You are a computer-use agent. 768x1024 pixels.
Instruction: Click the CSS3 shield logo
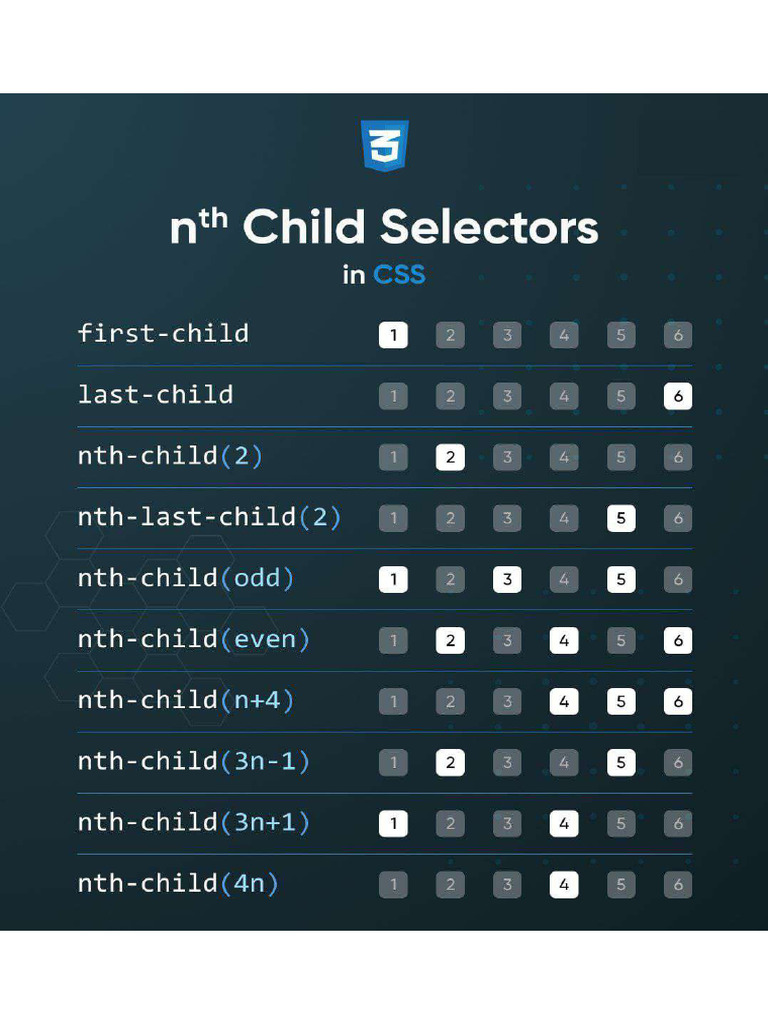(384, 146)
